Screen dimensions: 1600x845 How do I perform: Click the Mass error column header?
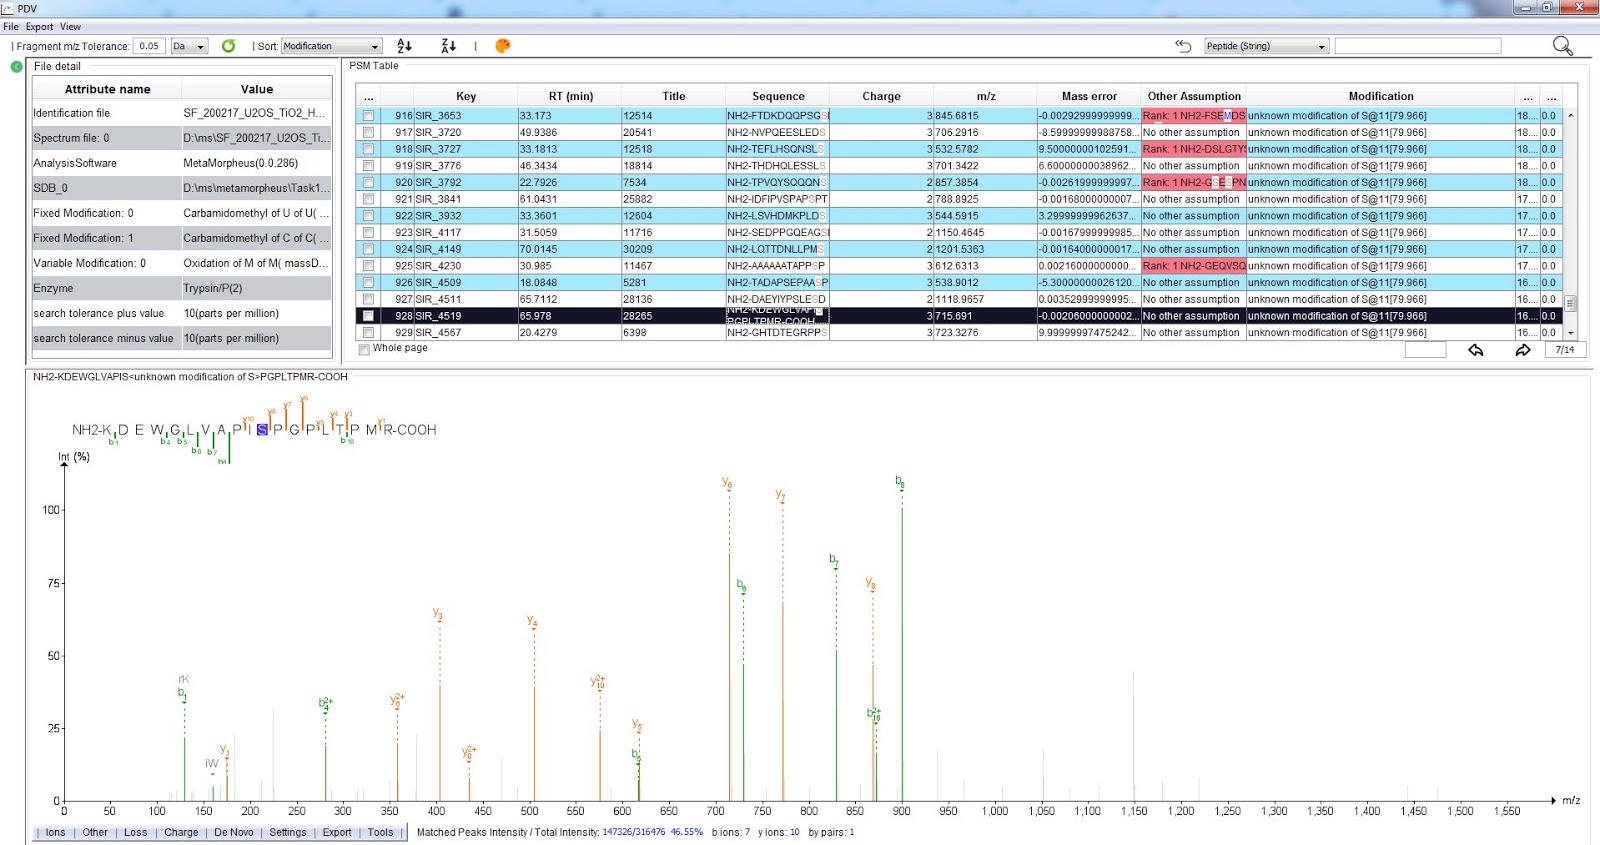tap(1088, 96)
